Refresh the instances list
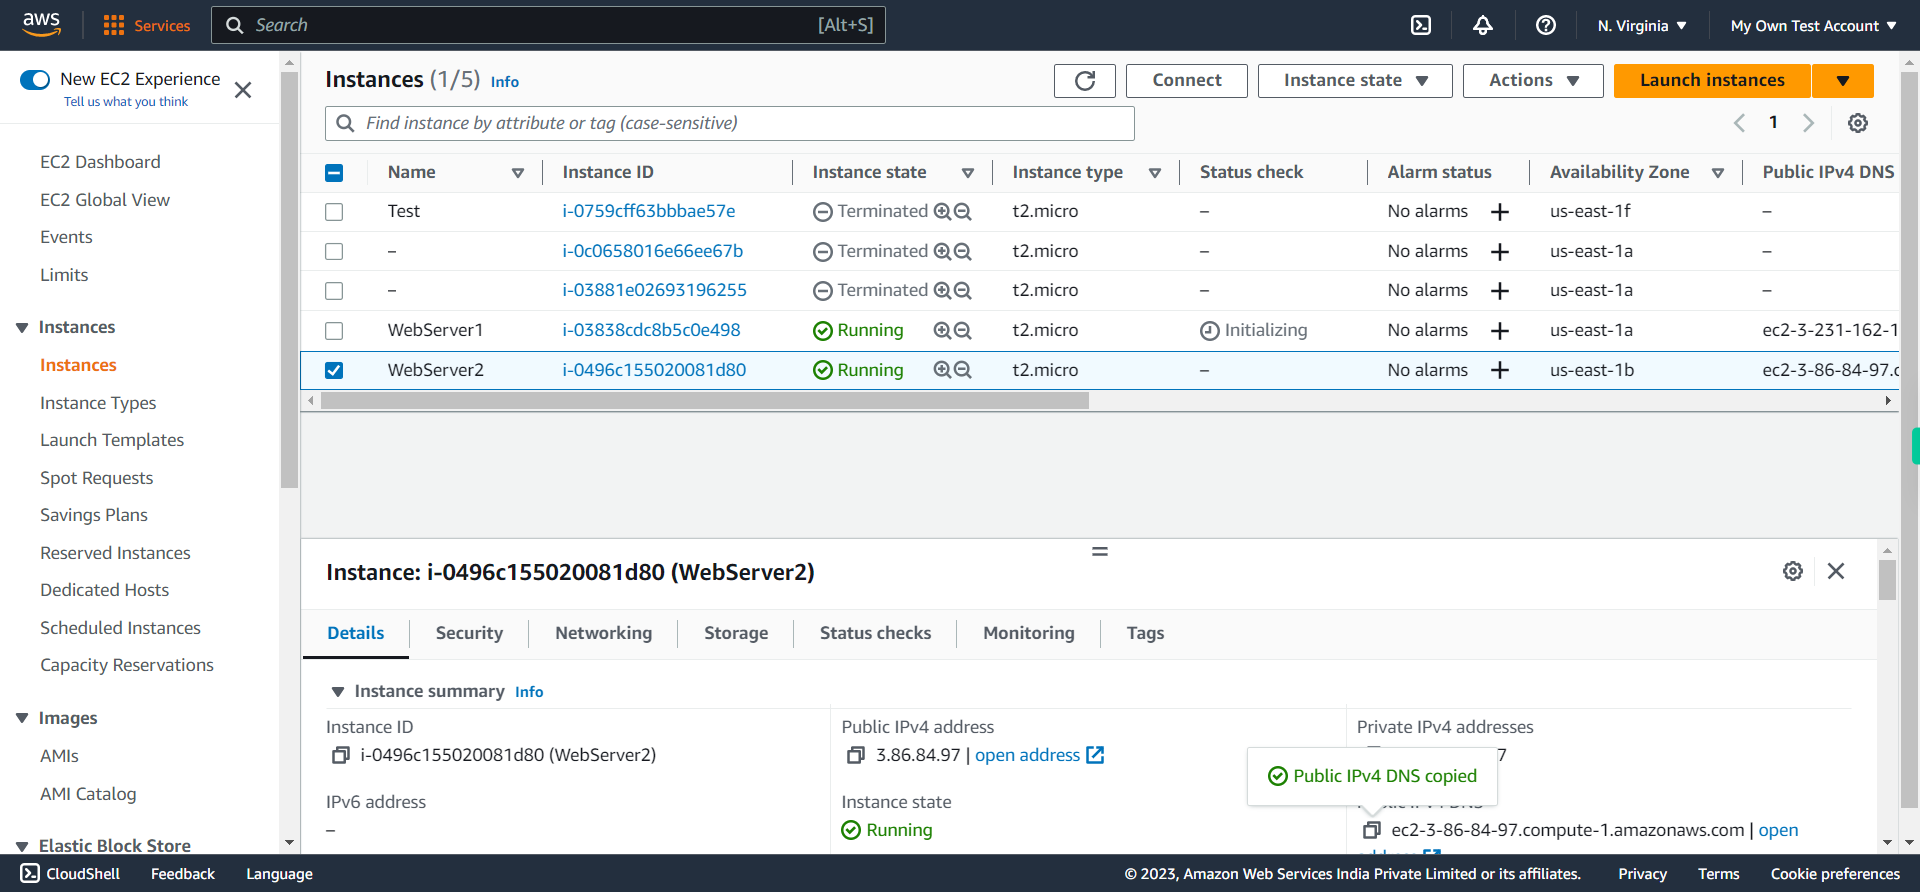 tap(1085, 81)
